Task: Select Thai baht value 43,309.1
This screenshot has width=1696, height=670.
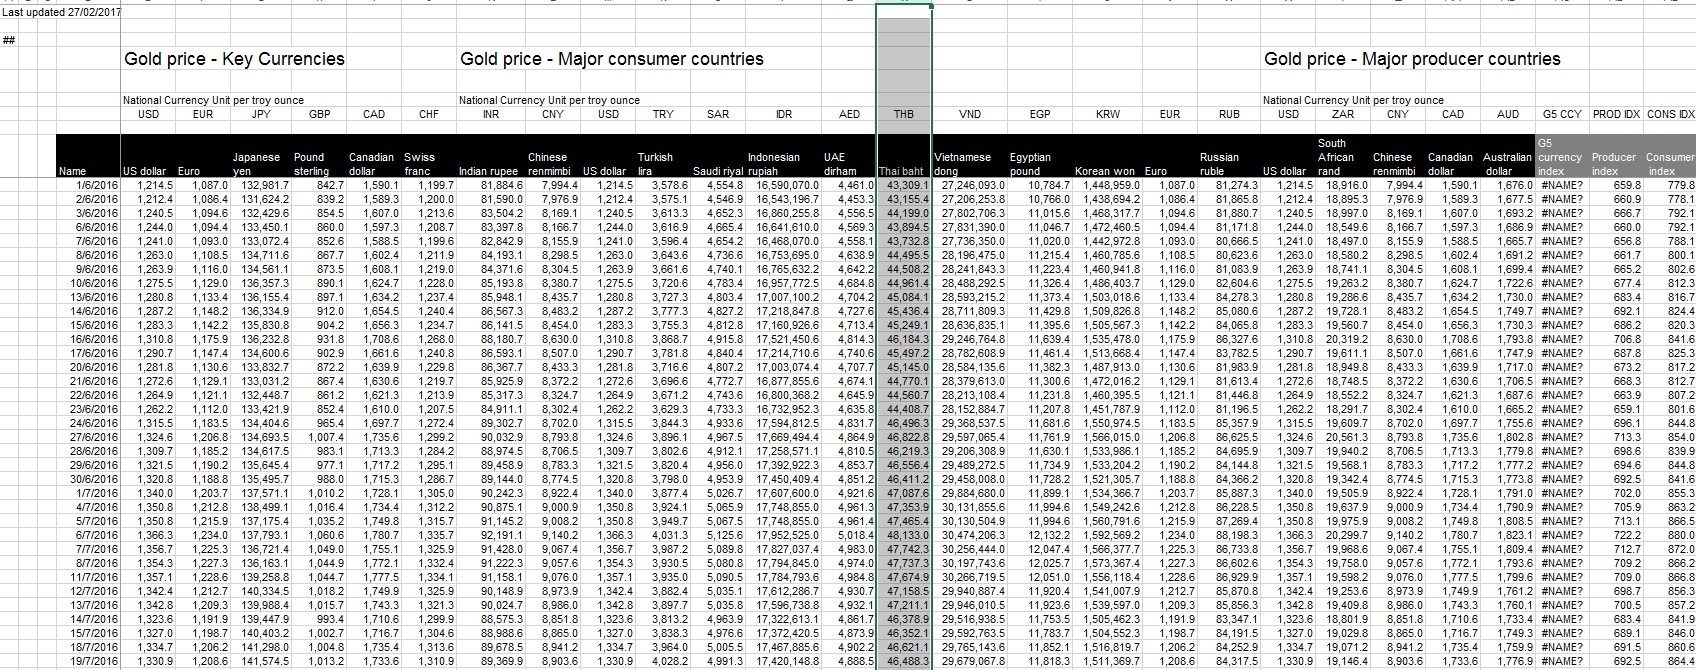Action: pyautogui.click(x=908, y=185)
